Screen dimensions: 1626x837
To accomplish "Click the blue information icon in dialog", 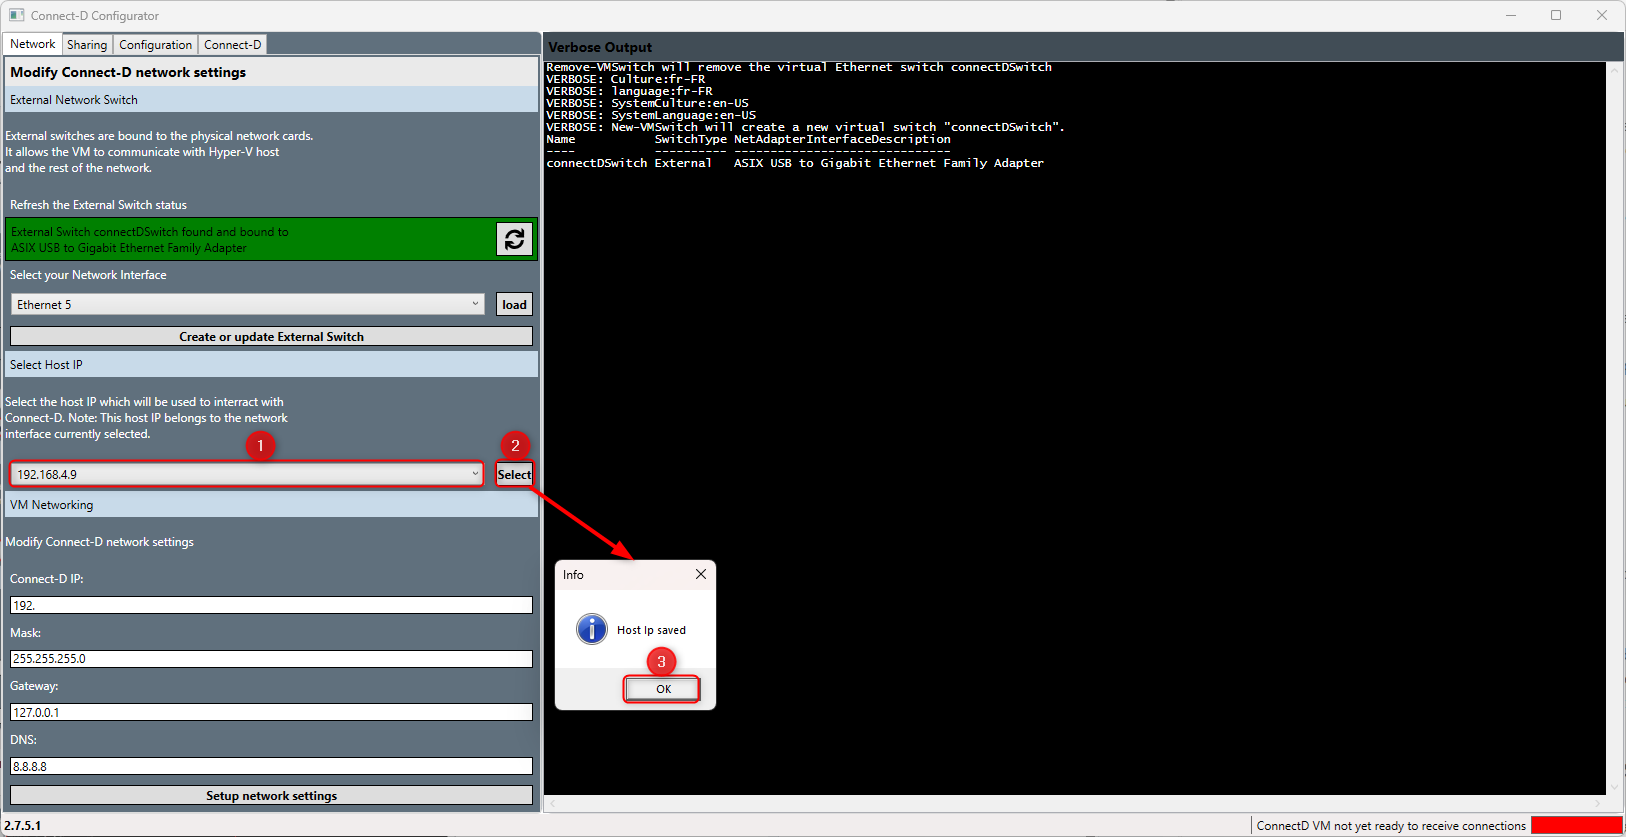I will pyautogui.click(x=592, y=629).
